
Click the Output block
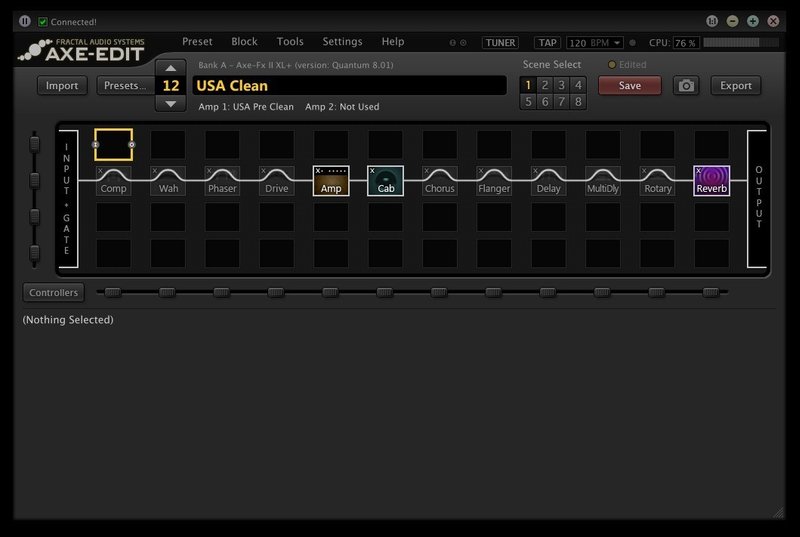757,199
